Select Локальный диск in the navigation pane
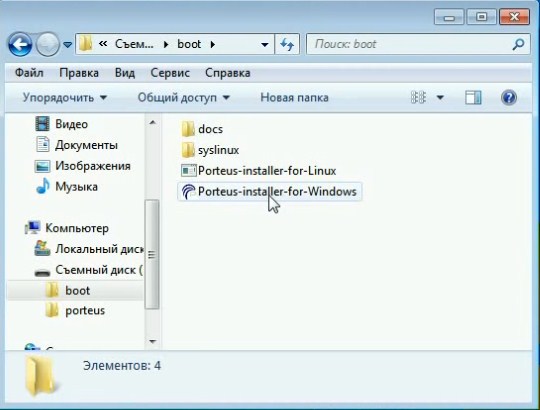 [x=100, y=249]
